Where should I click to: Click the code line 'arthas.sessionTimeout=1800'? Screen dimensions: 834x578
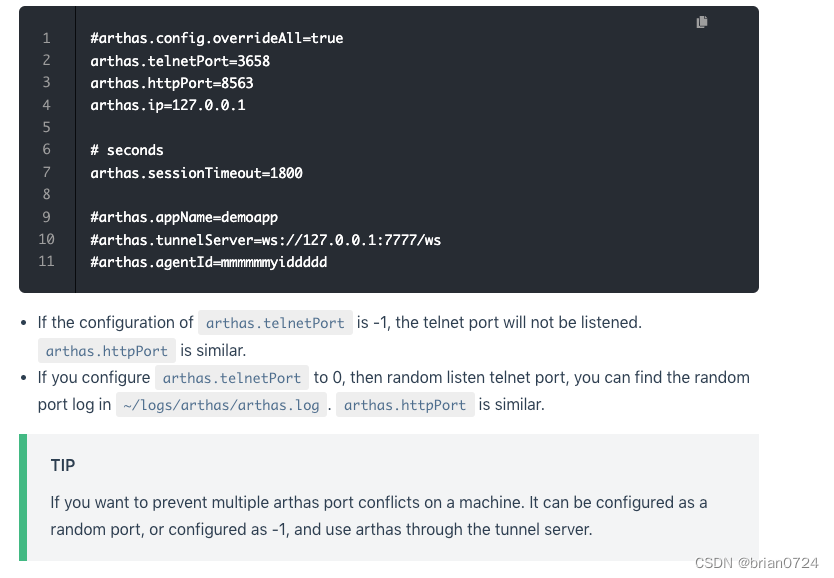pyautogui.click(x=196, y=173)
